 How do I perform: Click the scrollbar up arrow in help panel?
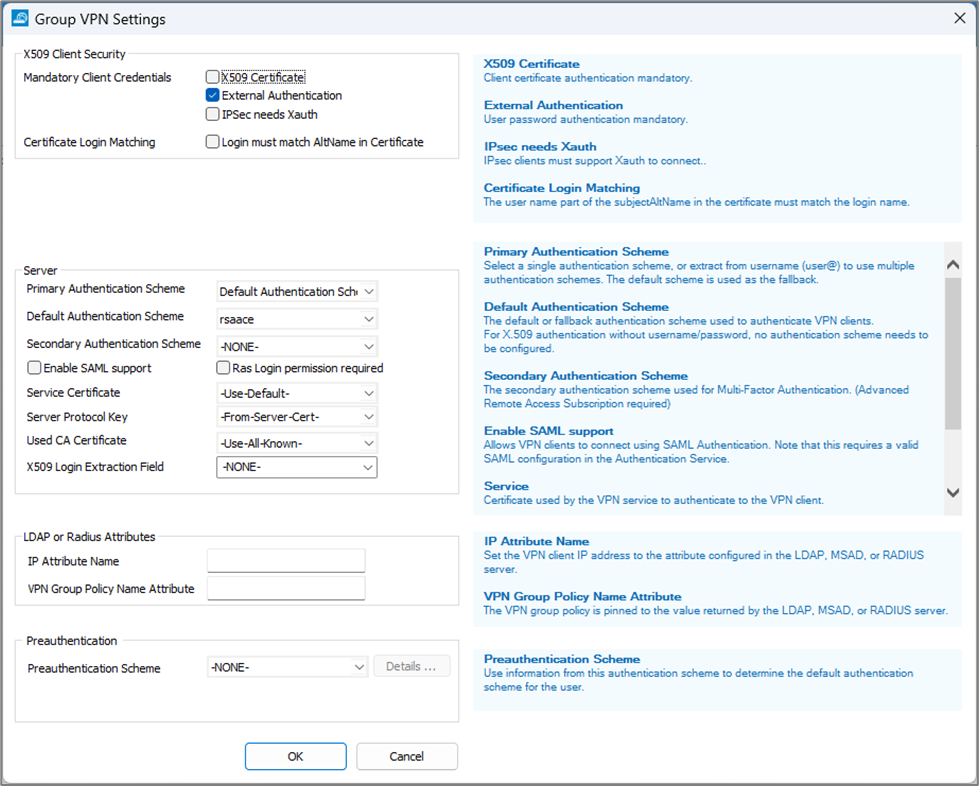[x=952, y=264]
